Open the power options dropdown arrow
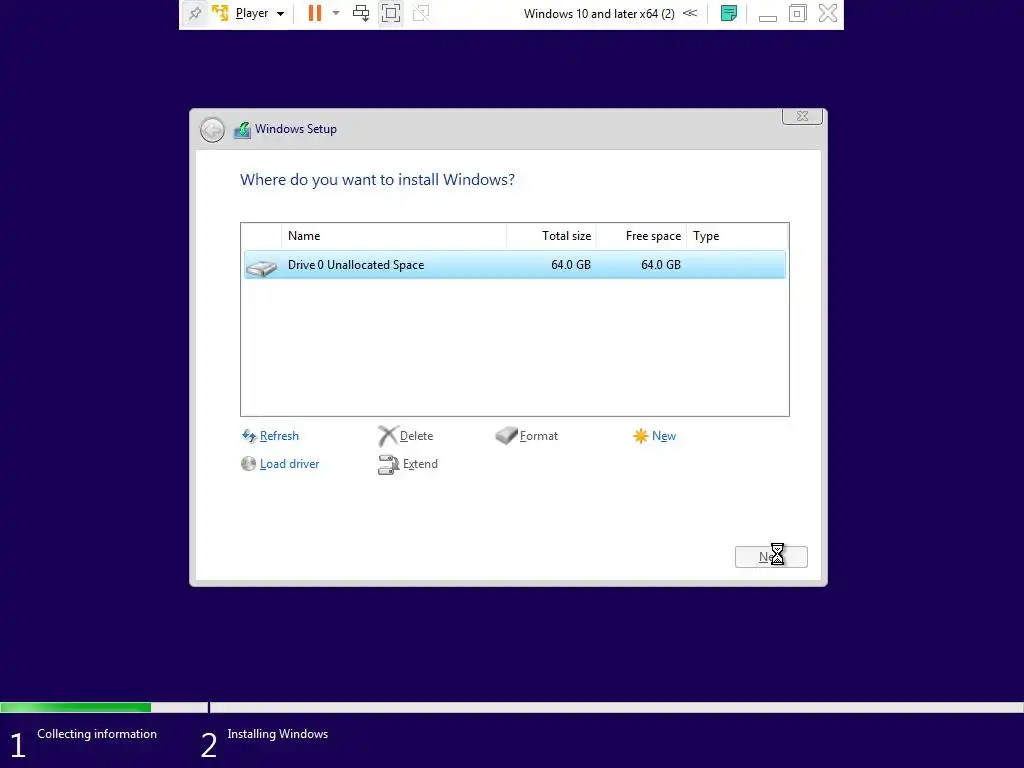Image resolution: width=1024 pixels, height=768 pixels. (336, 13)
